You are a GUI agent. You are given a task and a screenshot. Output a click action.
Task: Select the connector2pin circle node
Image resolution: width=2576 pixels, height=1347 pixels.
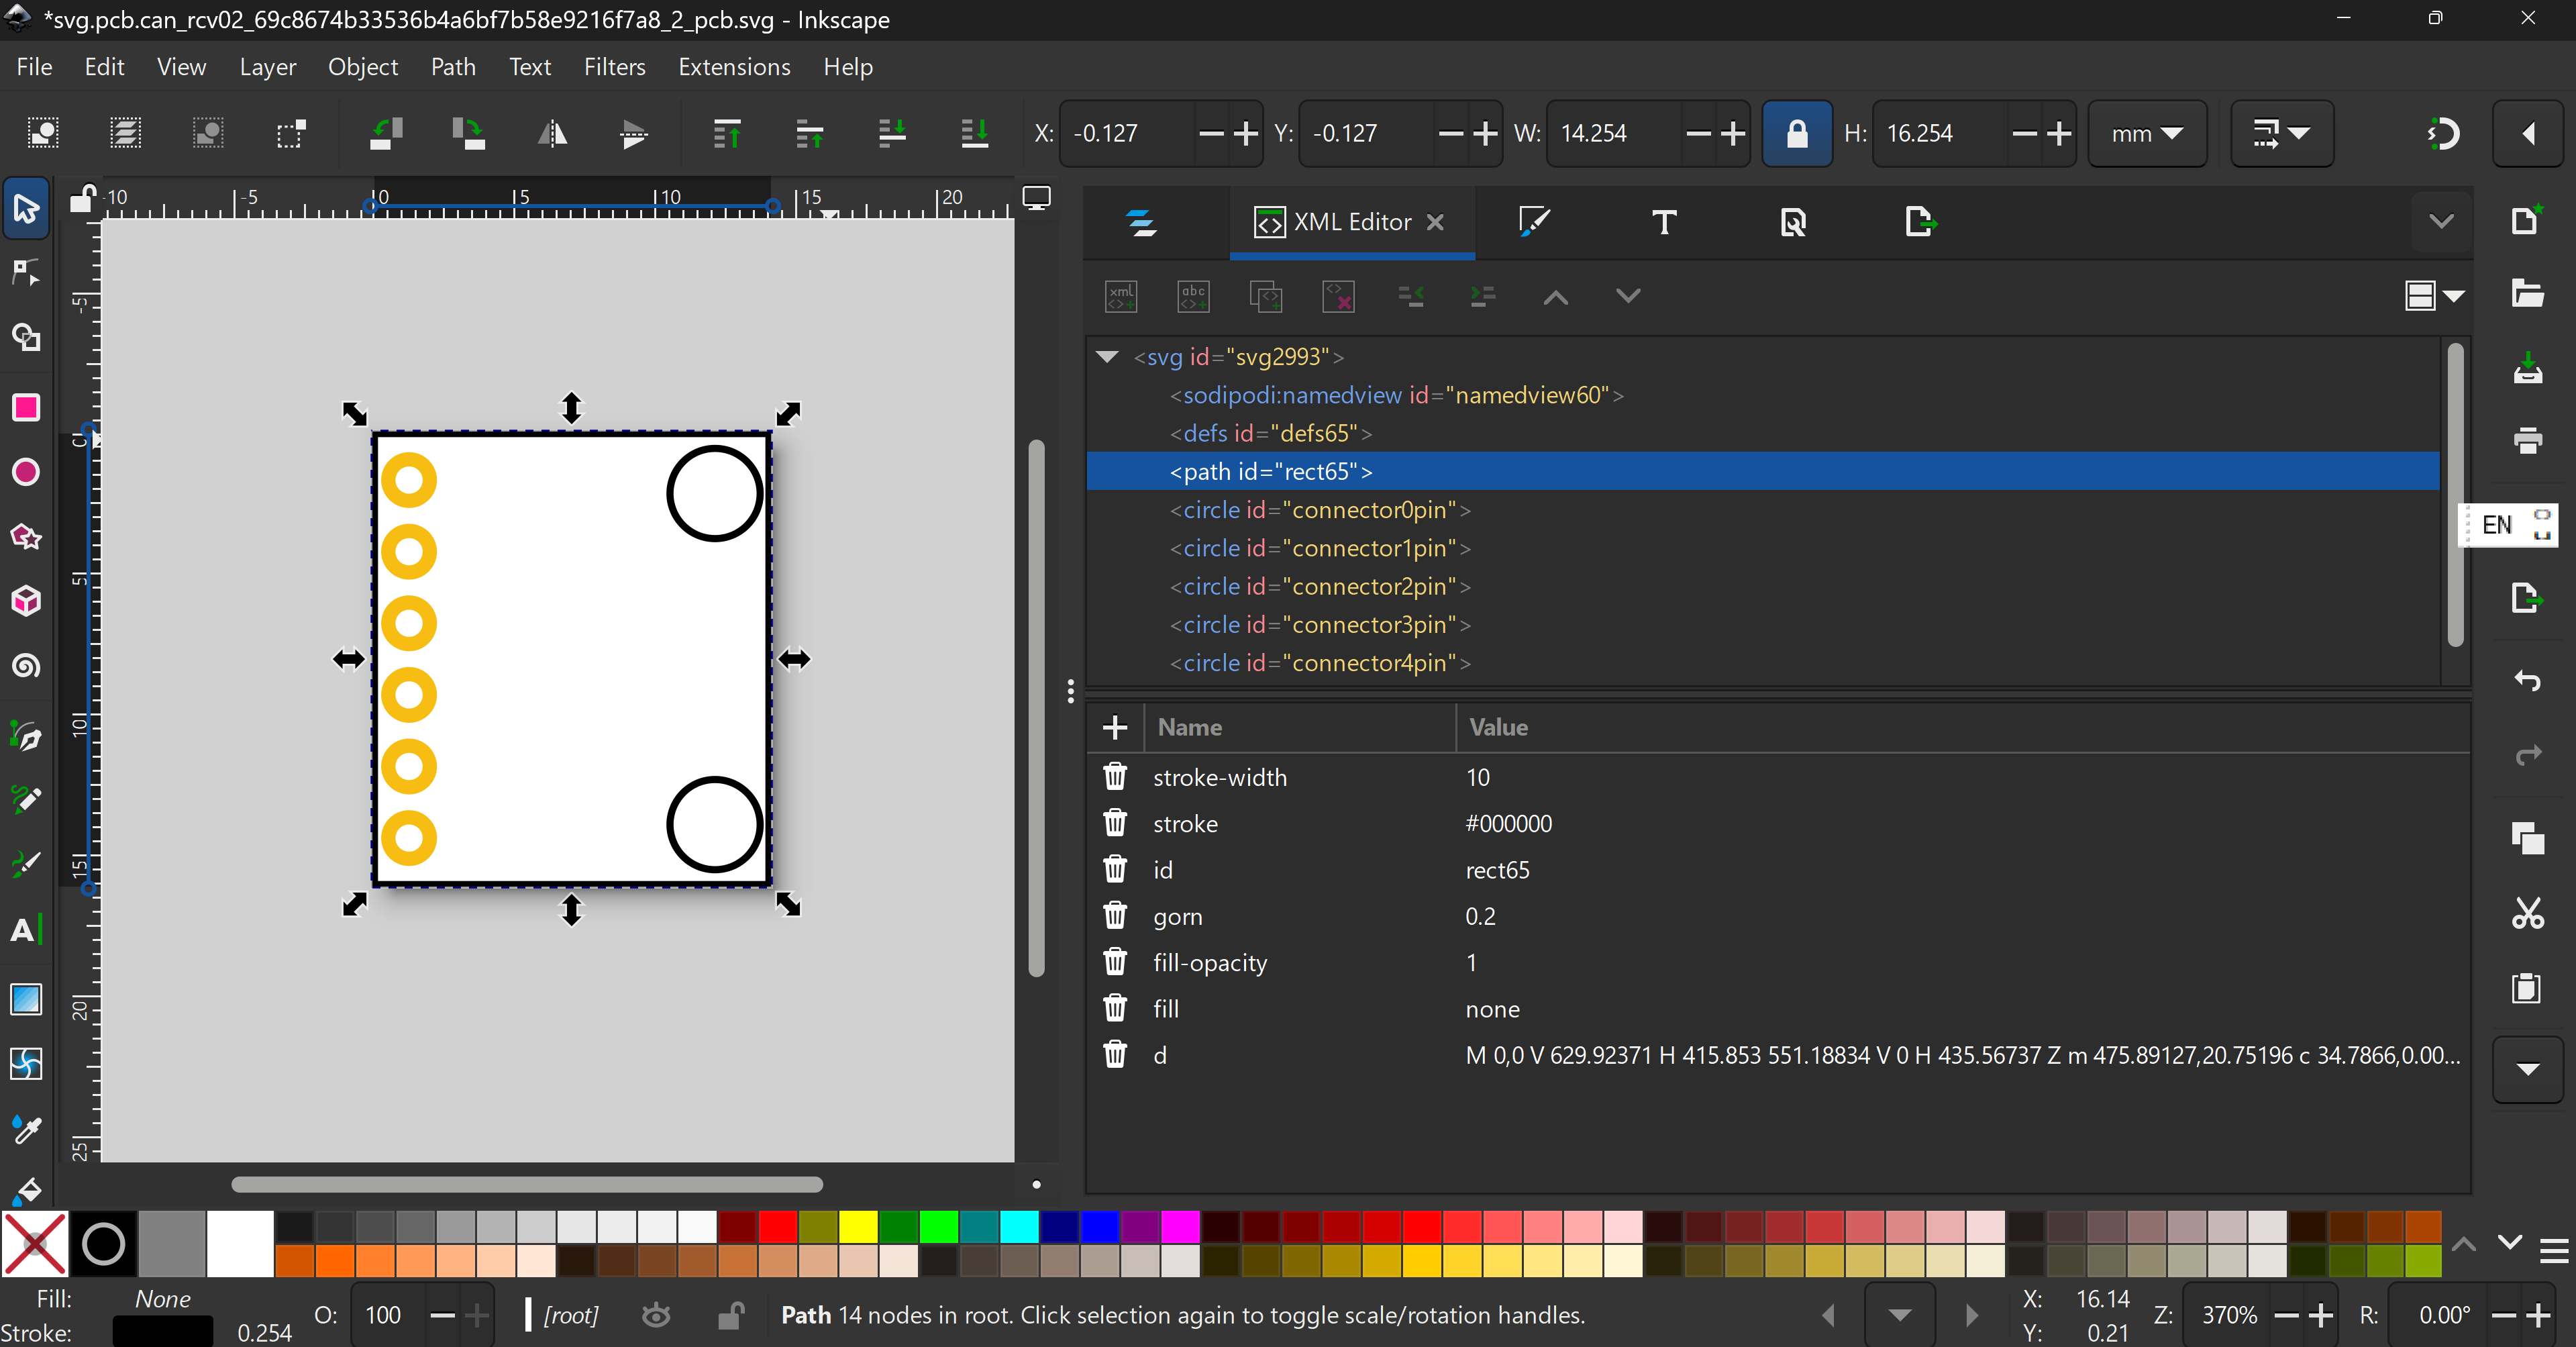pyautogui.click(x=1319, y=586)
